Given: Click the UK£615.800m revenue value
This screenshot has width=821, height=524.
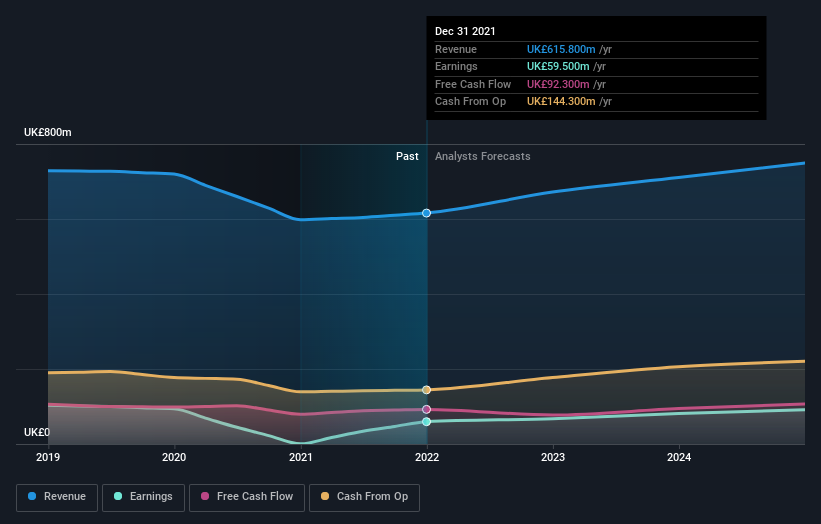Looking at the screenshot, I should point(561,49).
